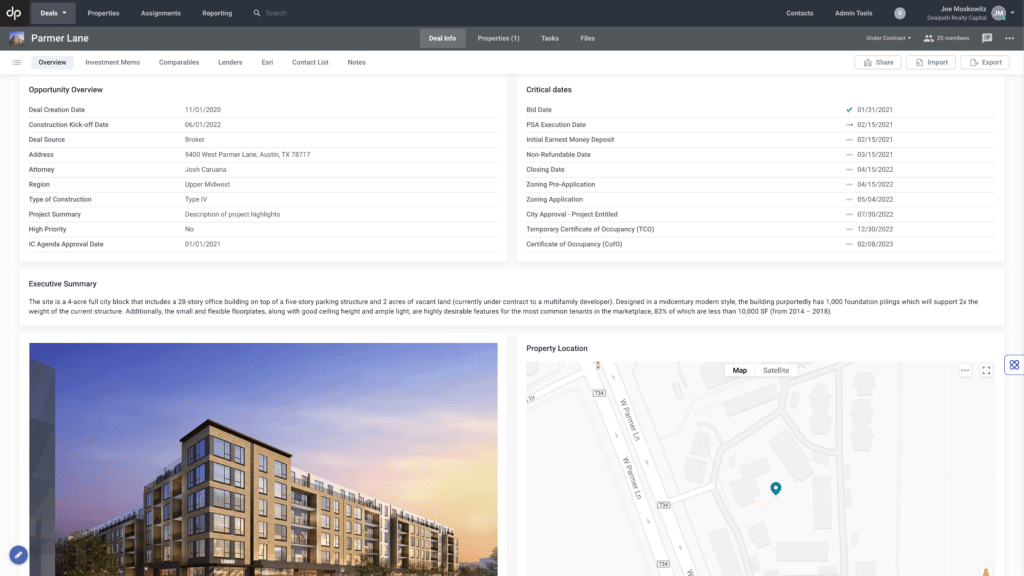Open the deal comments chat icon
Screen dimensions: 1024x576
tap(987, 38)
